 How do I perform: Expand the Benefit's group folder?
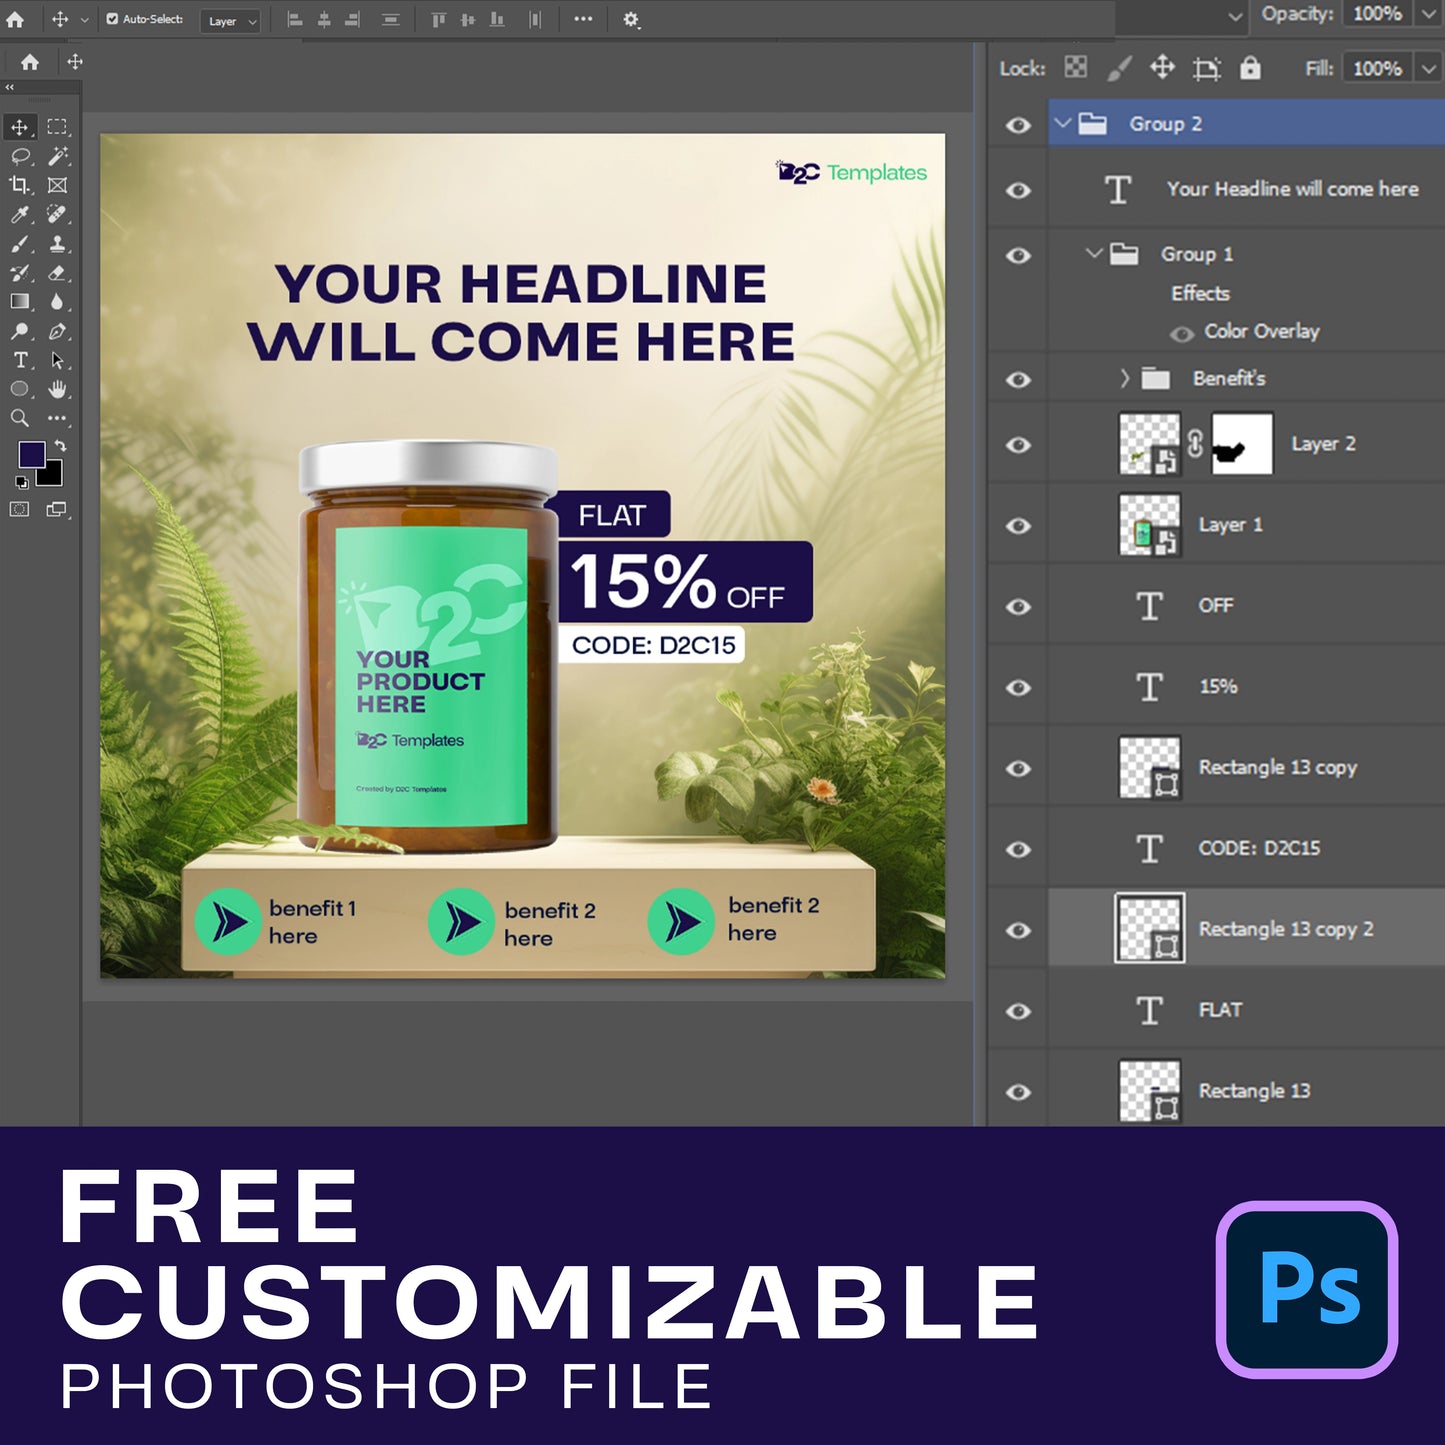pyautogui.click(x=1125, y=378)
